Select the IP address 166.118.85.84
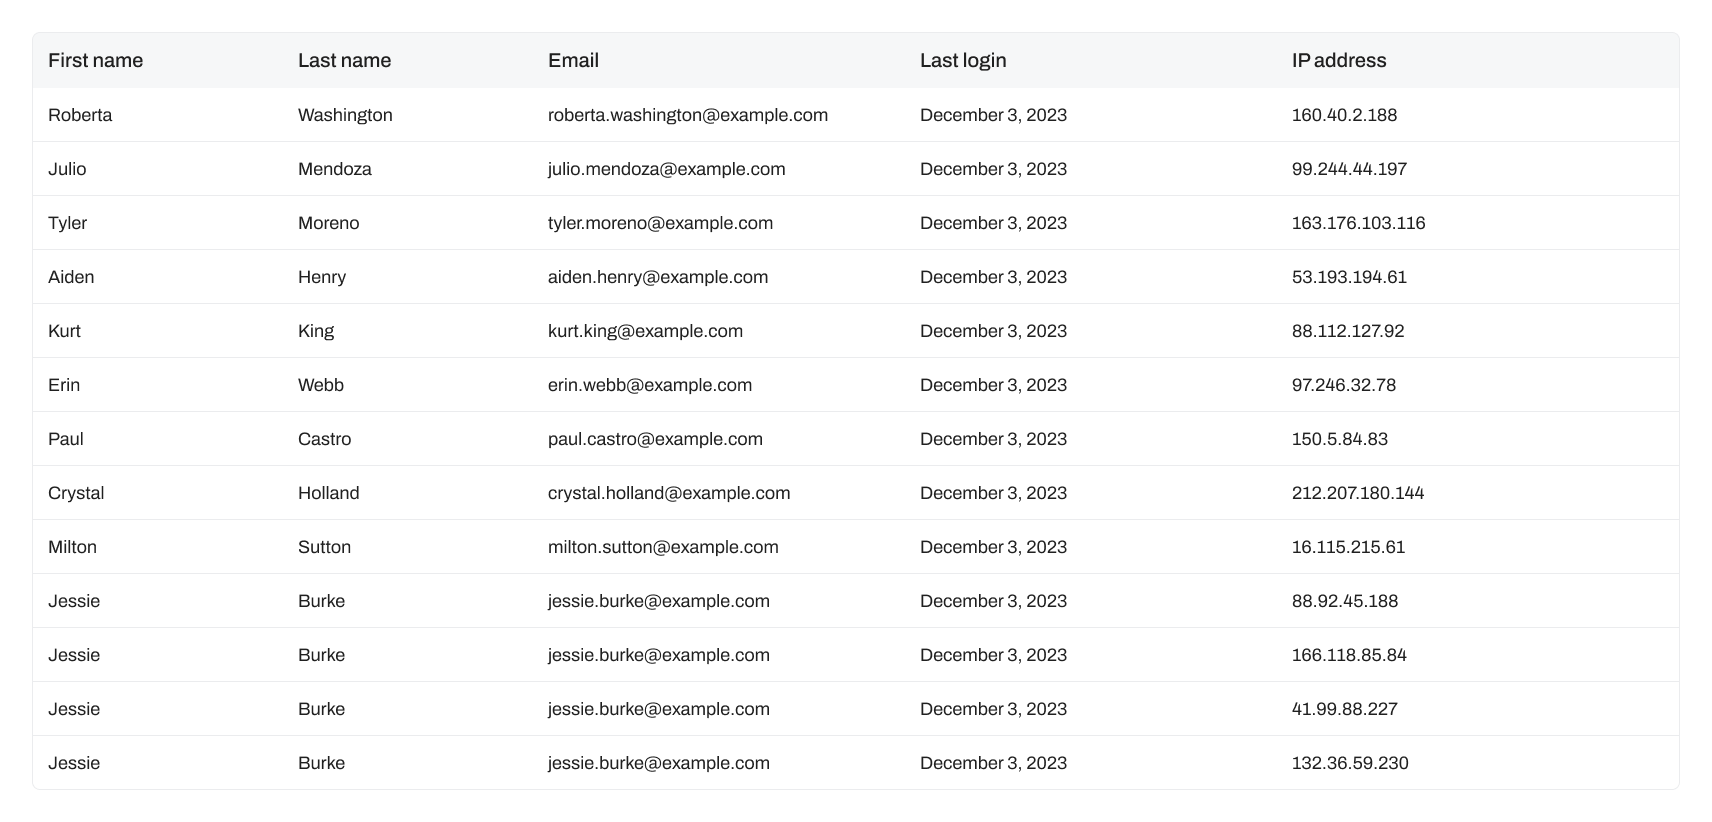 [1348, 655]
